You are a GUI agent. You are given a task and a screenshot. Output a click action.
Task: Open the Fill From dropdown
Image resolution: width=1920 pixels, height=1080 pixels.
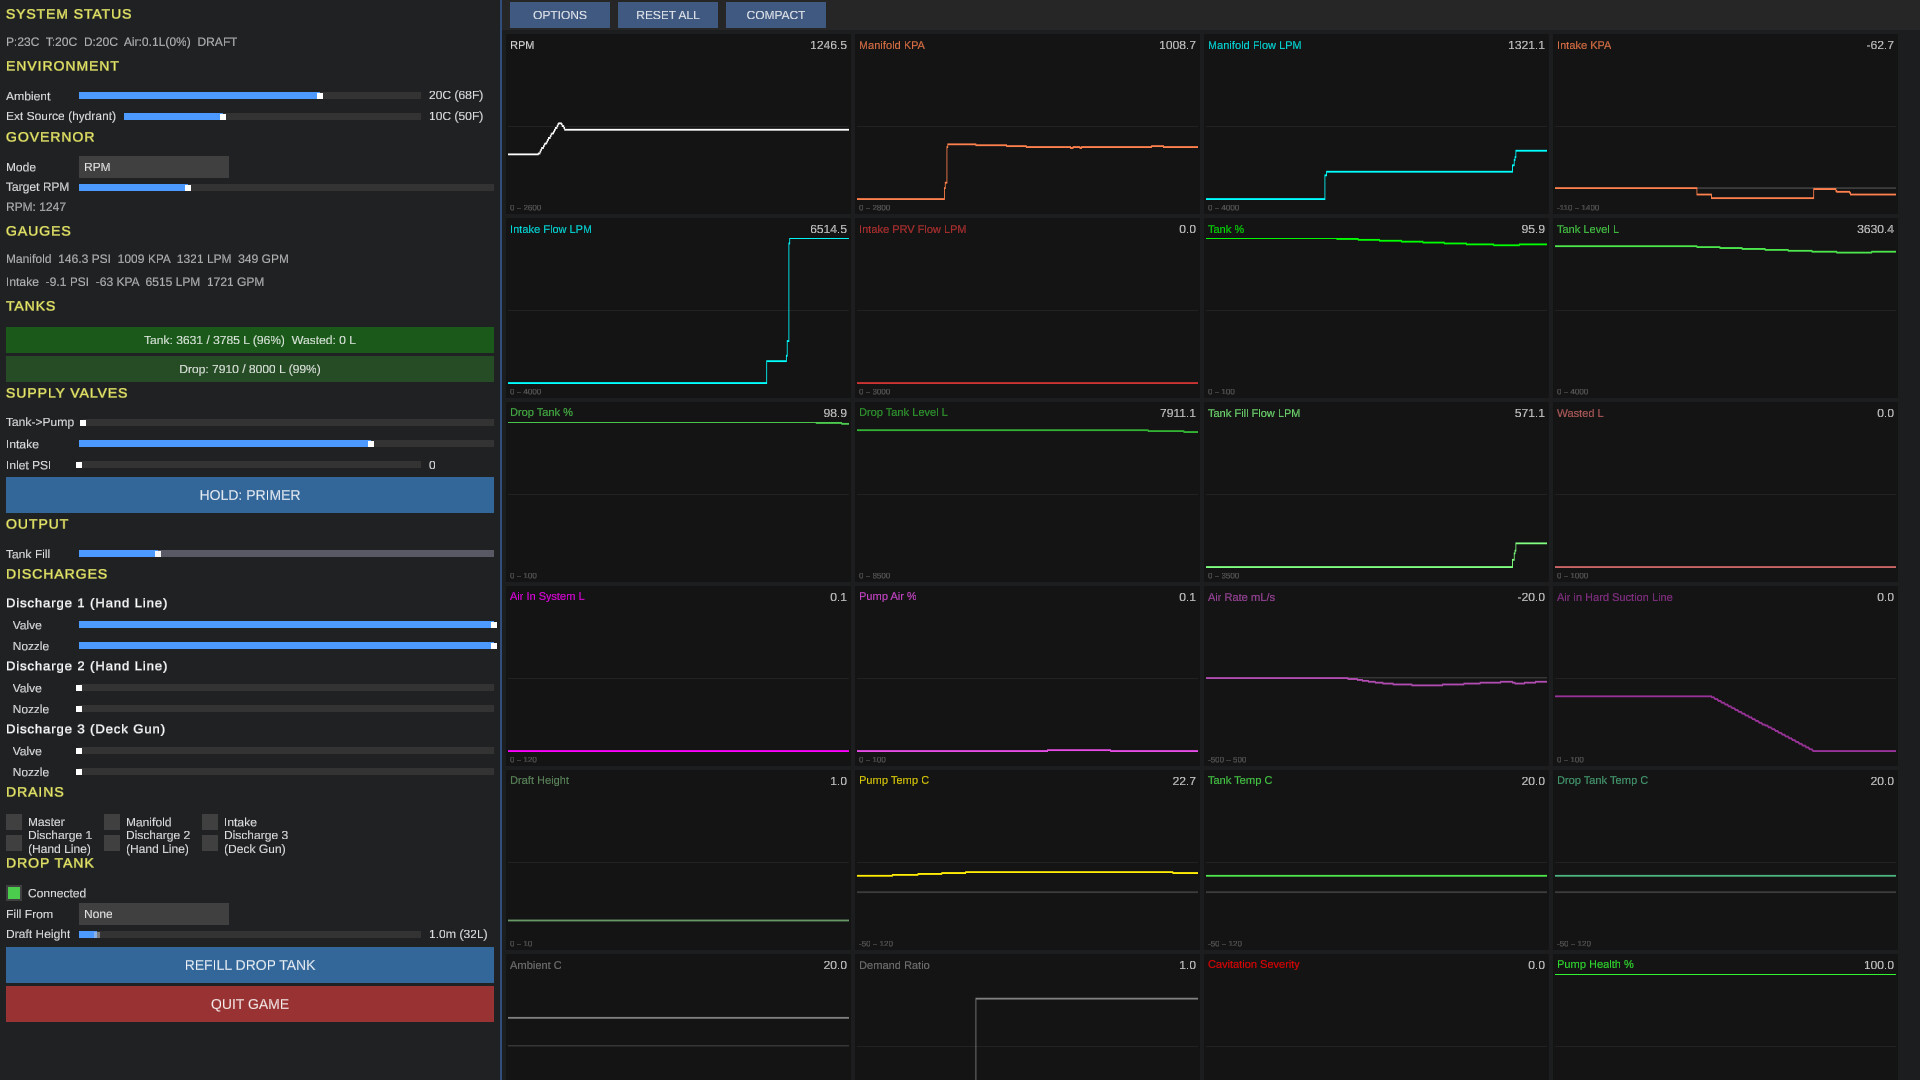pos(153,914)
